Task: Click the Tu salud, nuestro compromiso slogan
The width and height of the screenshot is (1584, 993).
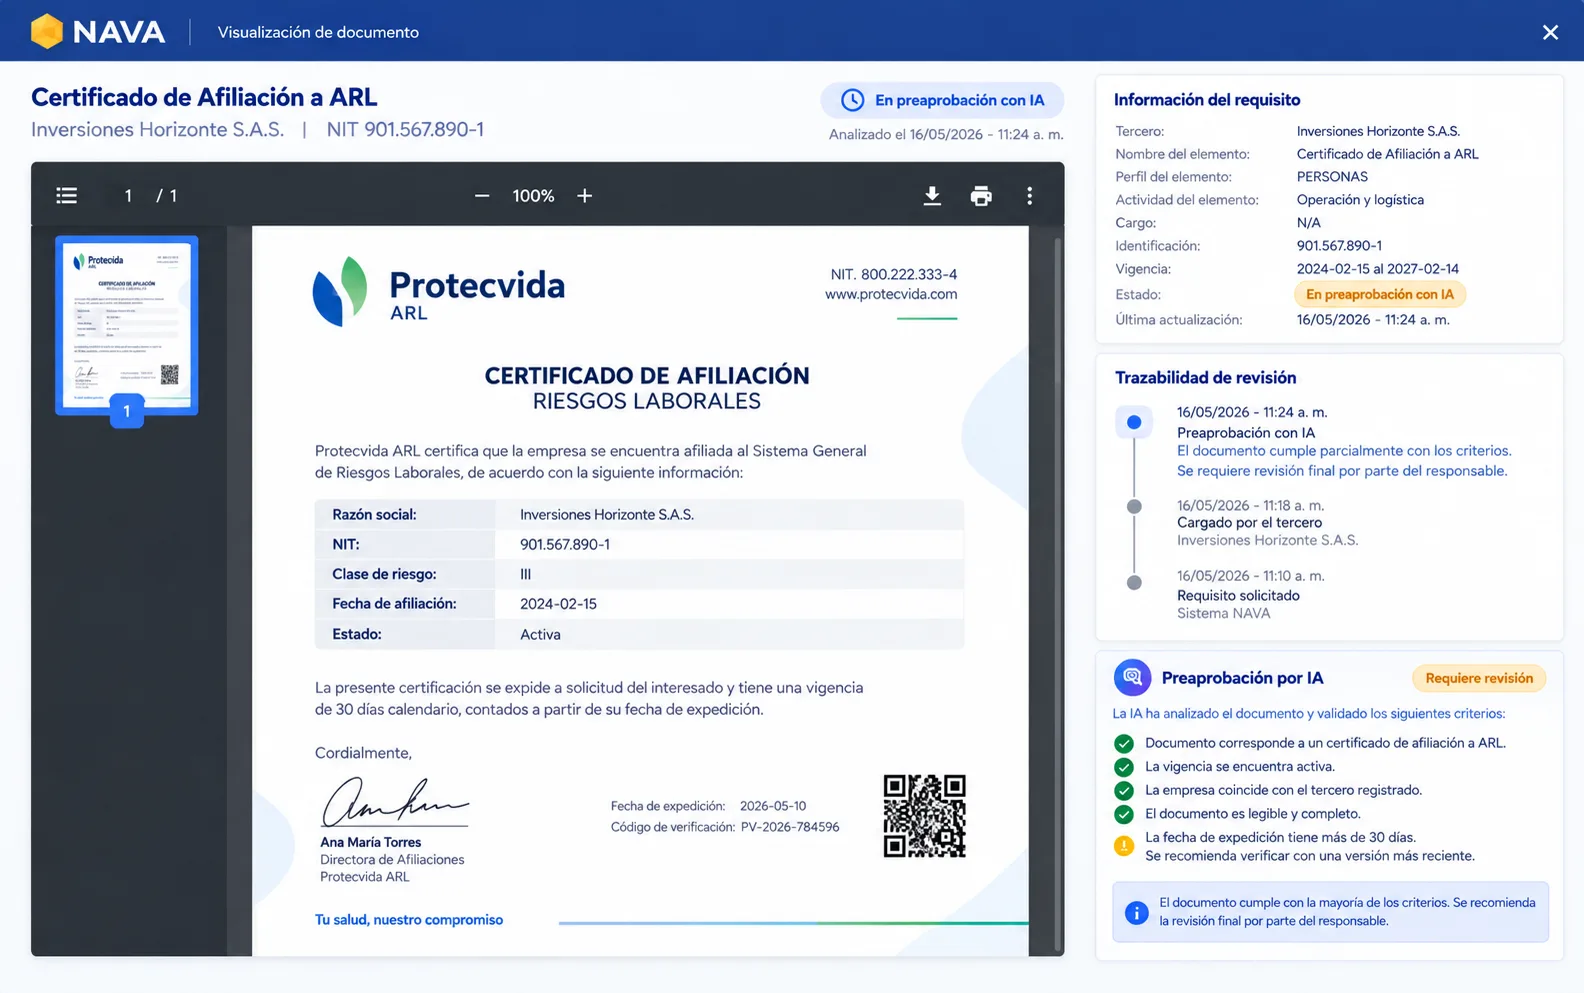Action: point(409,920)
